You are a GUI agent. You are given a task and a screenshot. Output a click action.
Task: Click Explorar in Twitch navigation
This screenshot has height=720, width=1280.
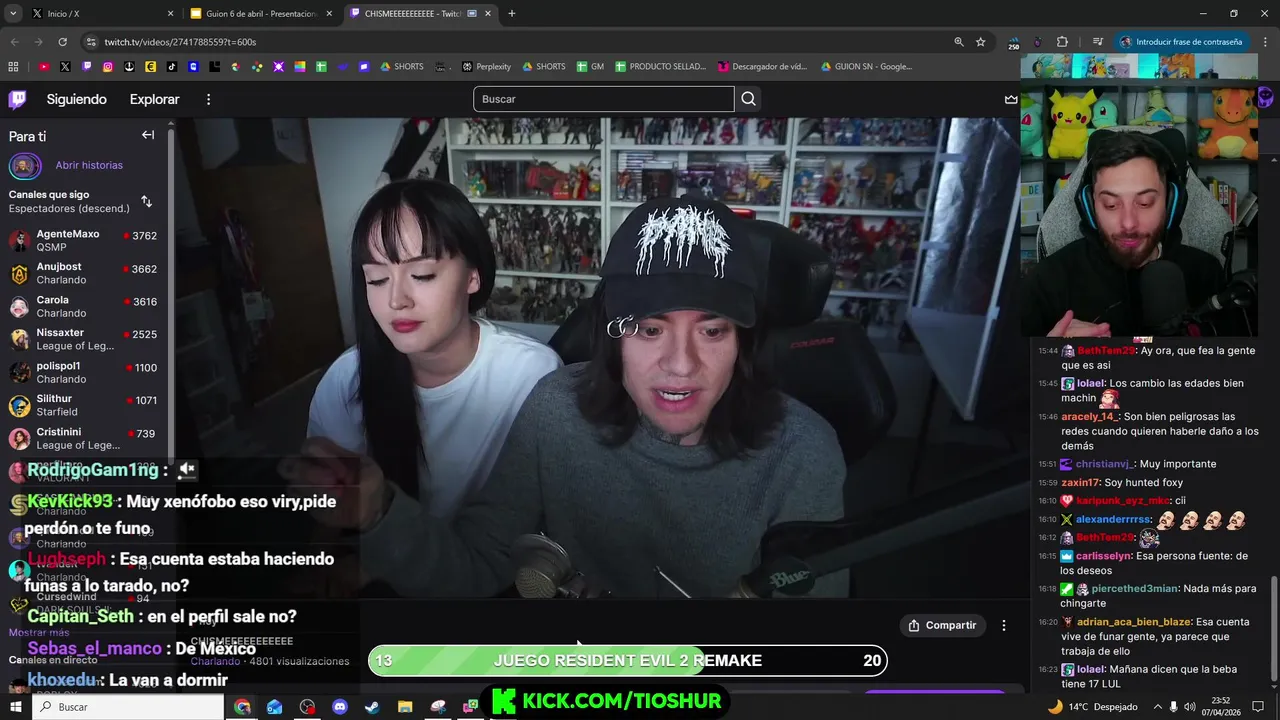coord(154,99)
